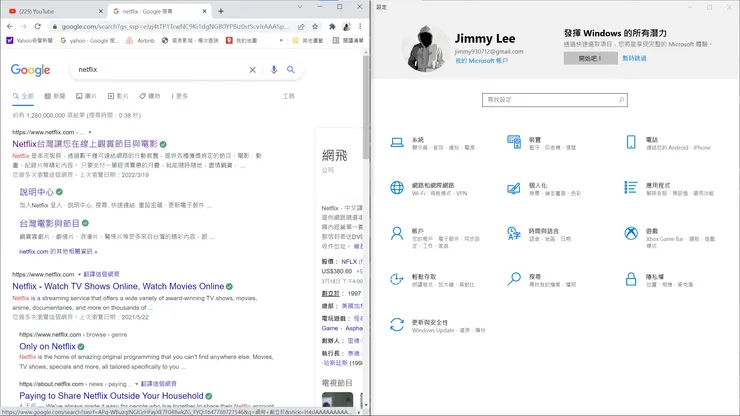Open 'Paying to Share Netflix Outside Your Household'
This screenshot has width=740, height=416.
(x=111, y=396)
